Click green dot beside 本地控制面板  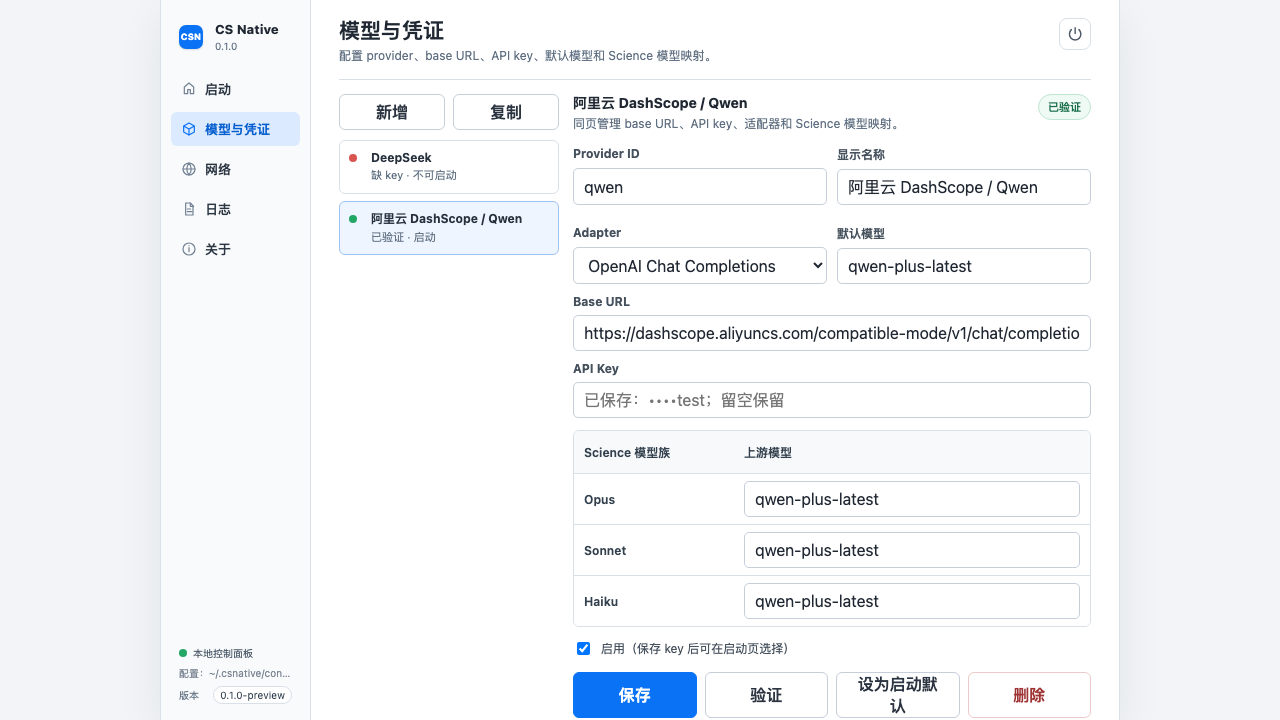(183, 653)
